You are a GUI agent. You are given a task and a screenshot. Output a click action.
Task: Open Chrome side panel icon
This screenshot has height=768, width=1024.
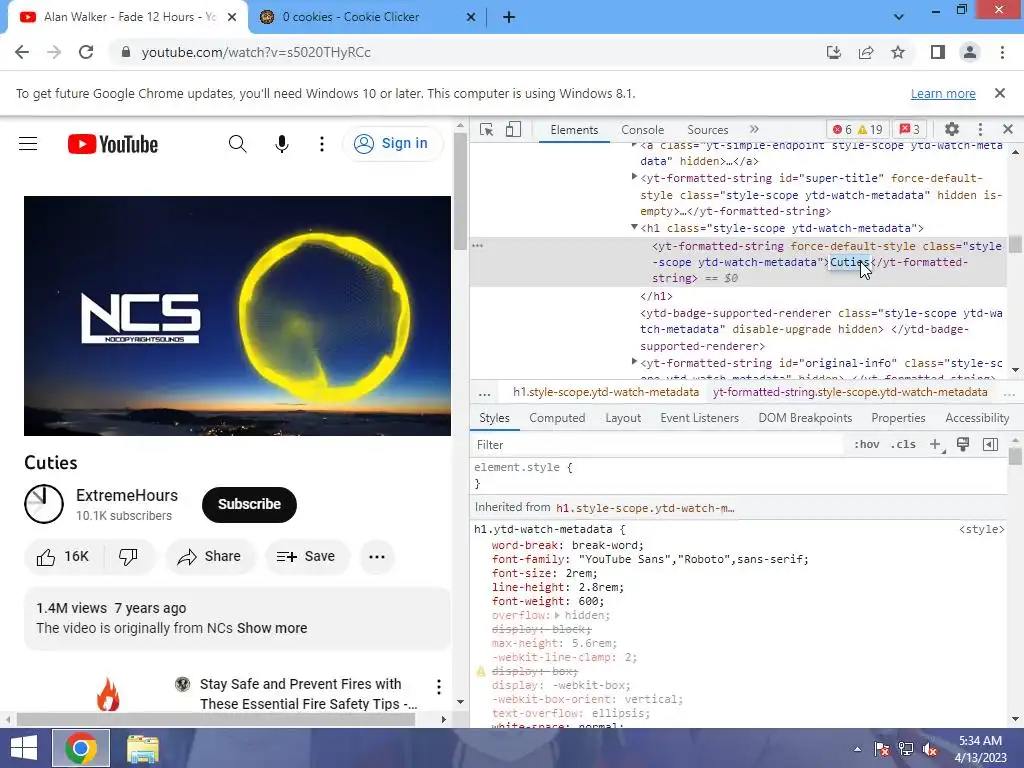pyautogui.click(x=938, y=52)
